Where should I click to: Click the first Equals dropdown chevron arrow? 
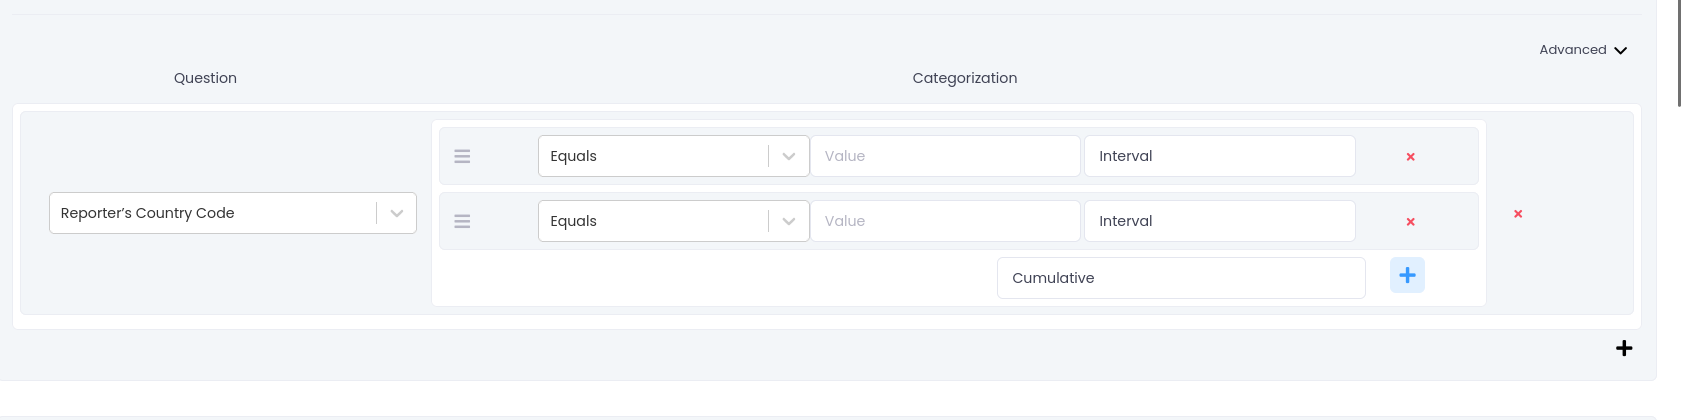pos(789,156)
